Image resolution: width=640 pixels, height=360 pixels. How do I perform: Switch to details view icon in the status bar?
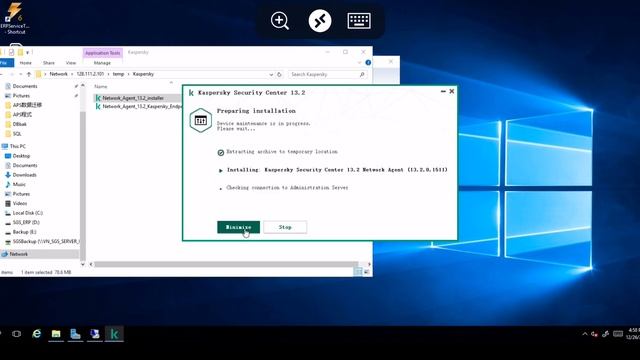coord(358,272)
